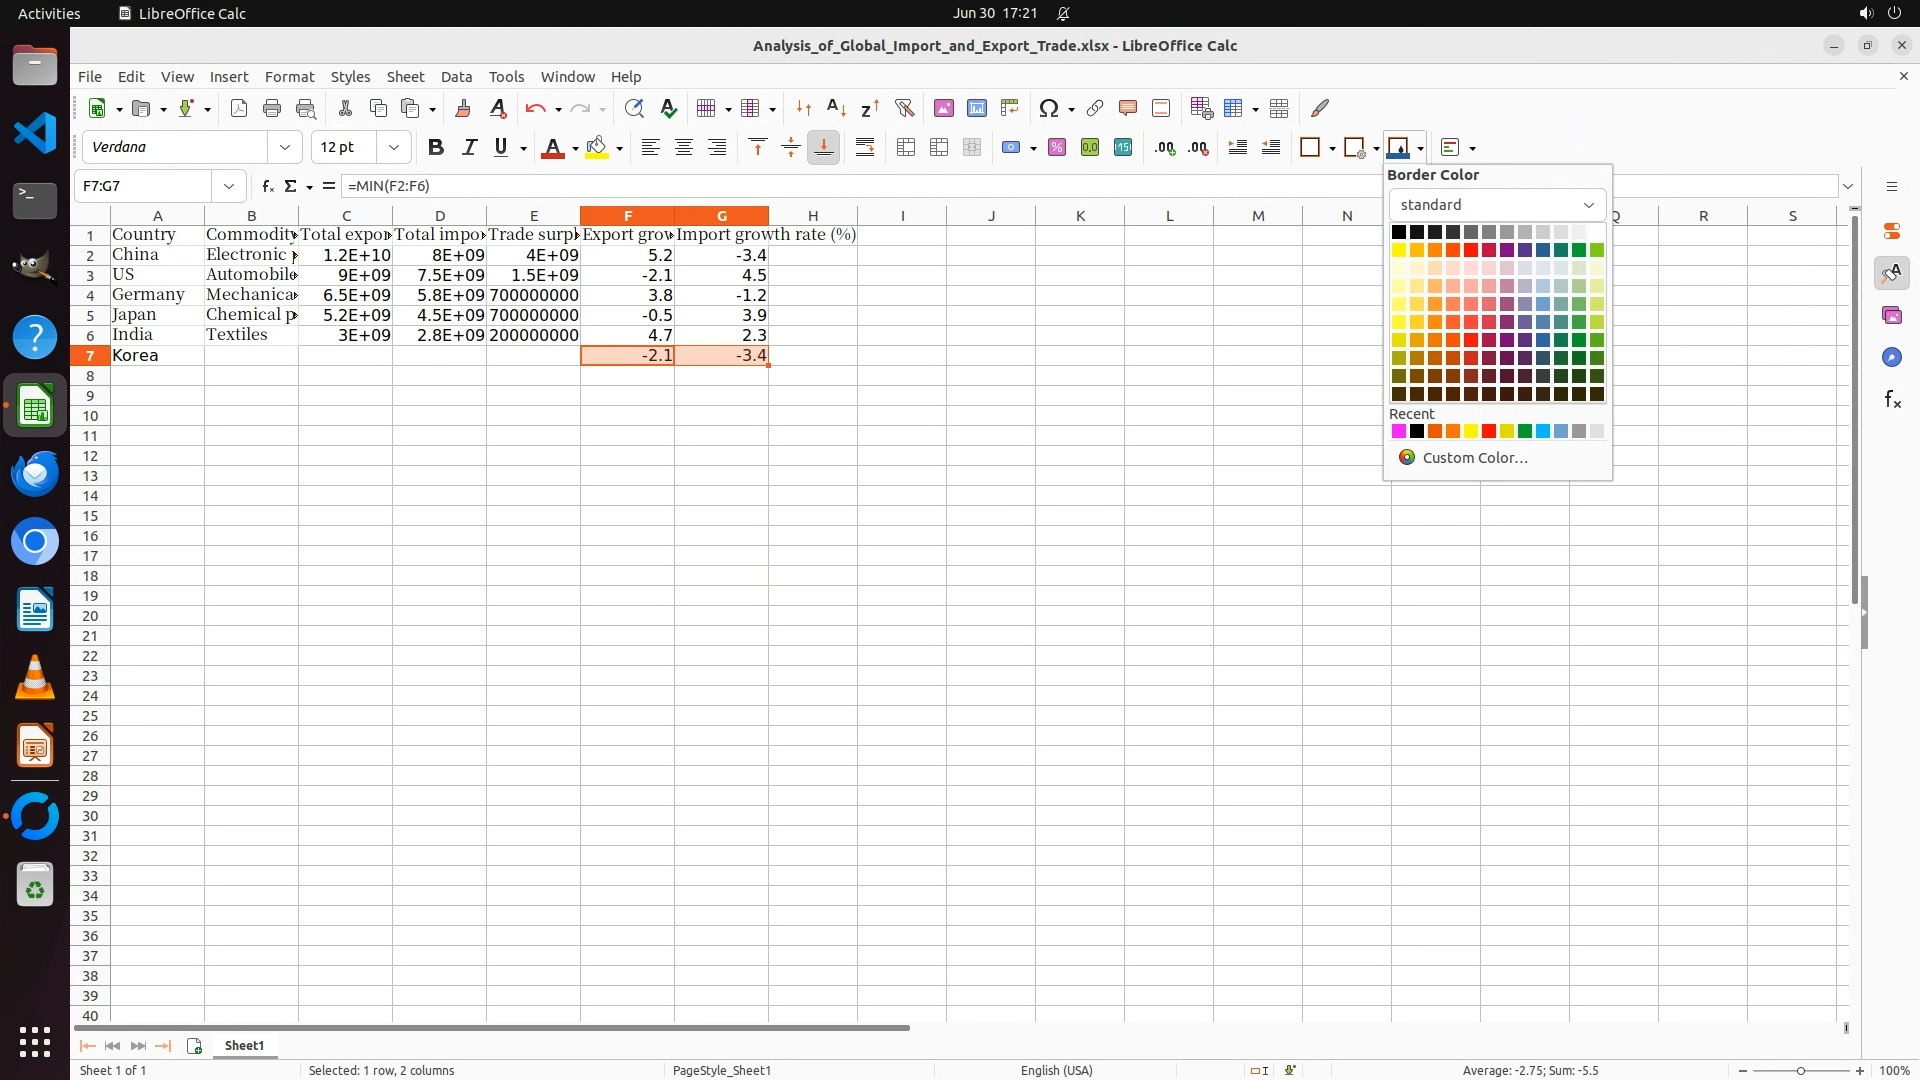This screenshot has height=1080, width=1920.
Task: Expand the 'standard' palette dropdown
Action: [1587, 205]
